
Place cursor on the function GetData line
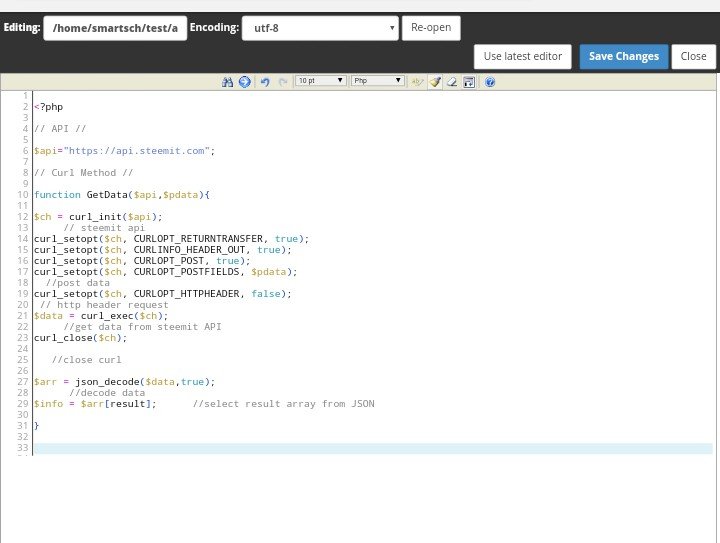(122, 195)
